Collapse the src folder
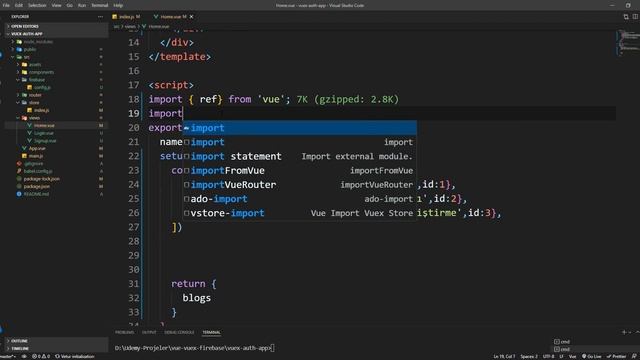The height and width of the screenshot is (360, 640). click(x=27, y=57)
